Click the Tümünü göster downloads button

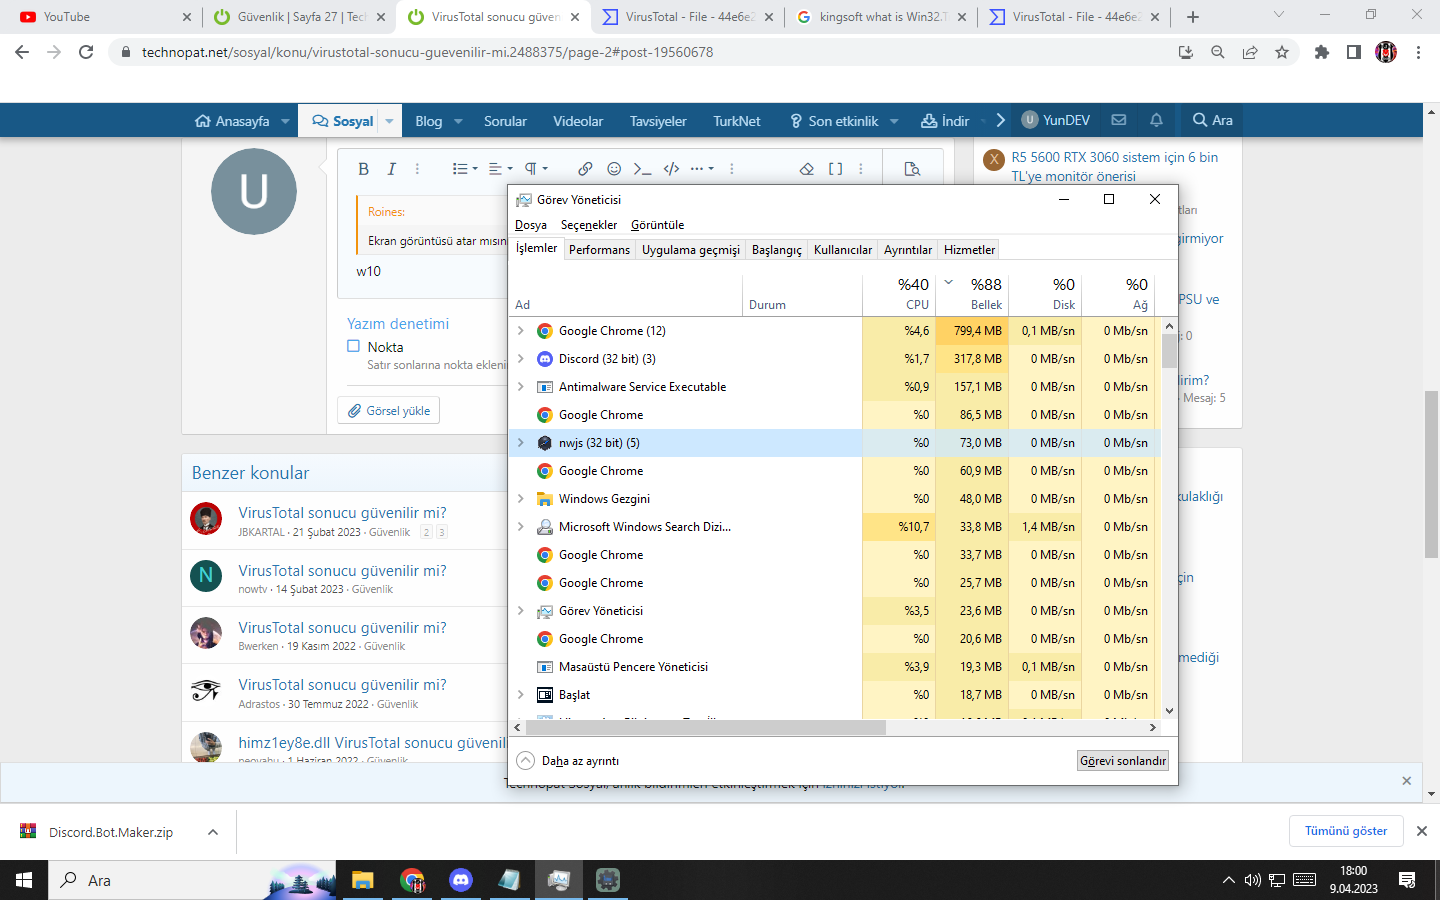[x=1346, y=831]
